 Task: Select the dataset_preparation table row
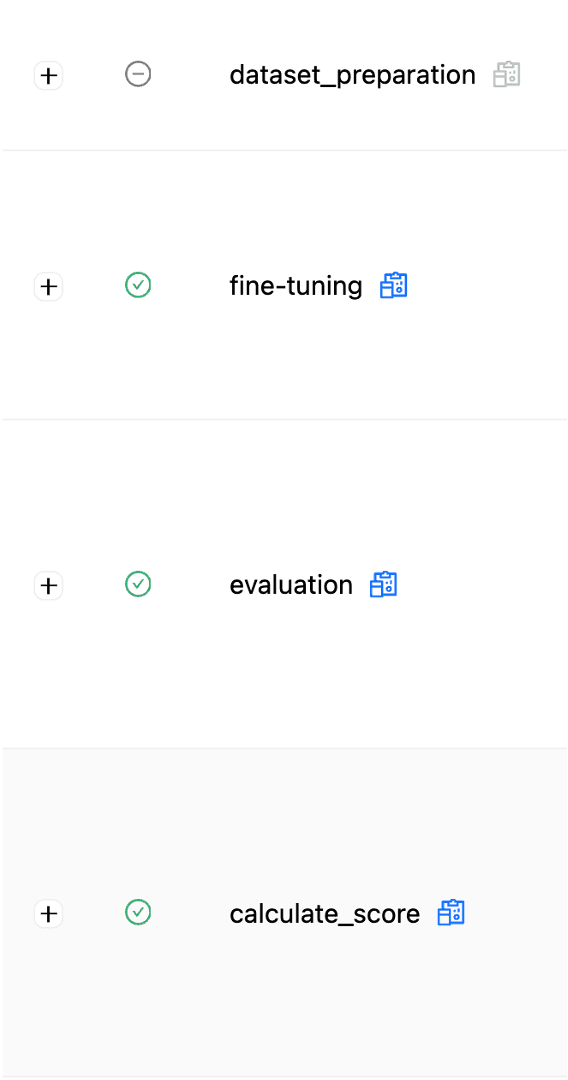click(x=285, y=74)
